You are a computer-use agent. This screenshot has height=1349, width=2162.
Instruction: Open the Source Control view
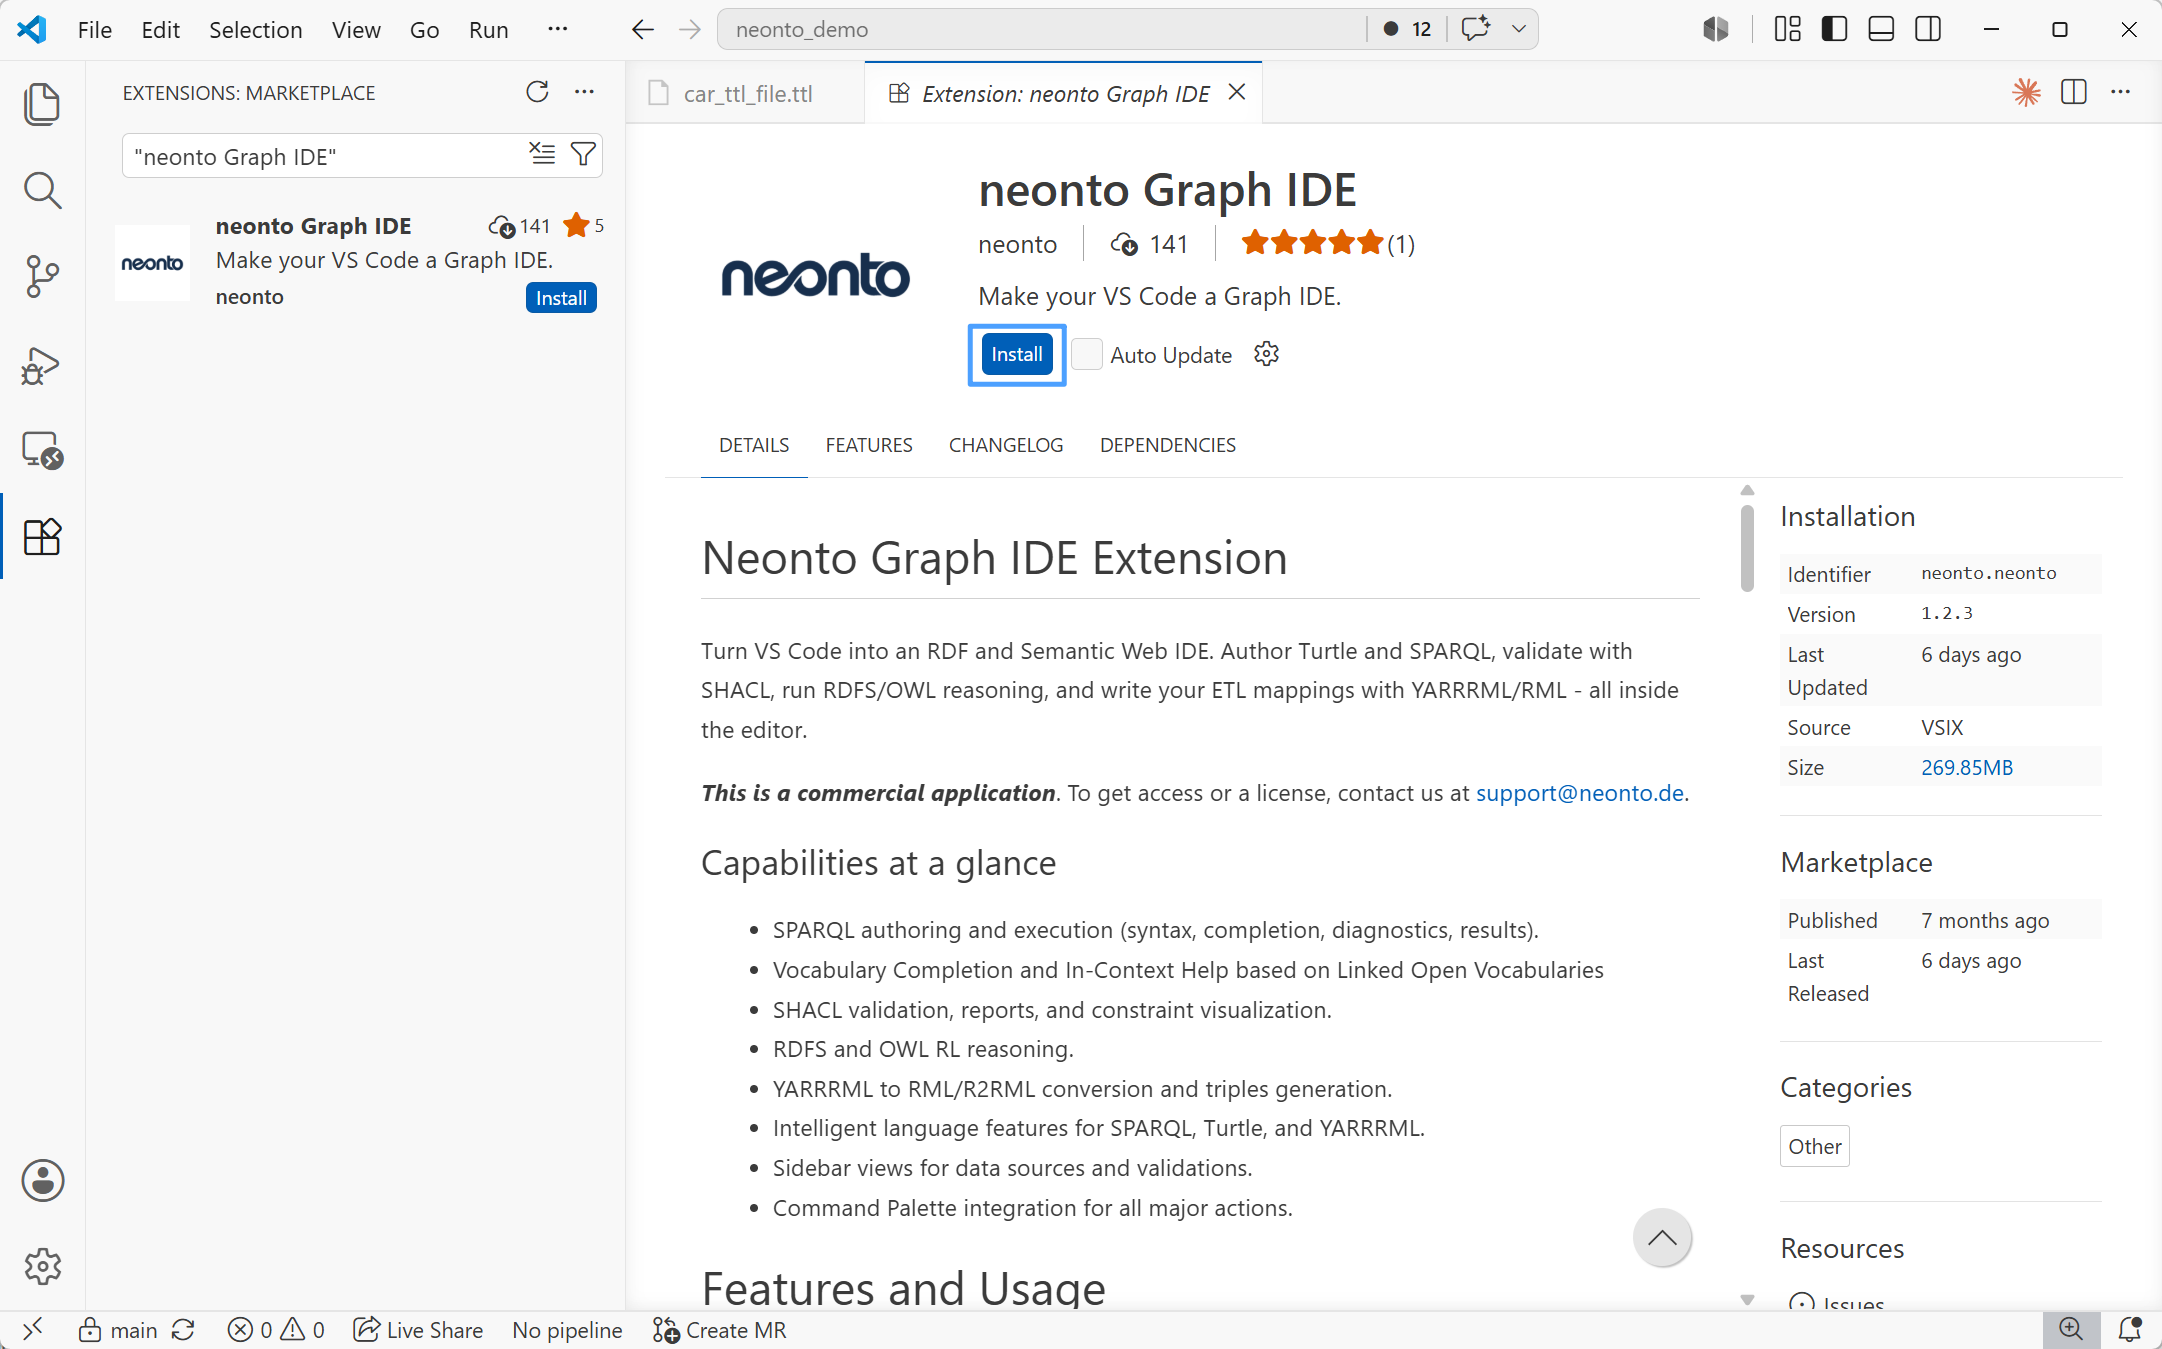pyautogui.click(x=42, y=277)
